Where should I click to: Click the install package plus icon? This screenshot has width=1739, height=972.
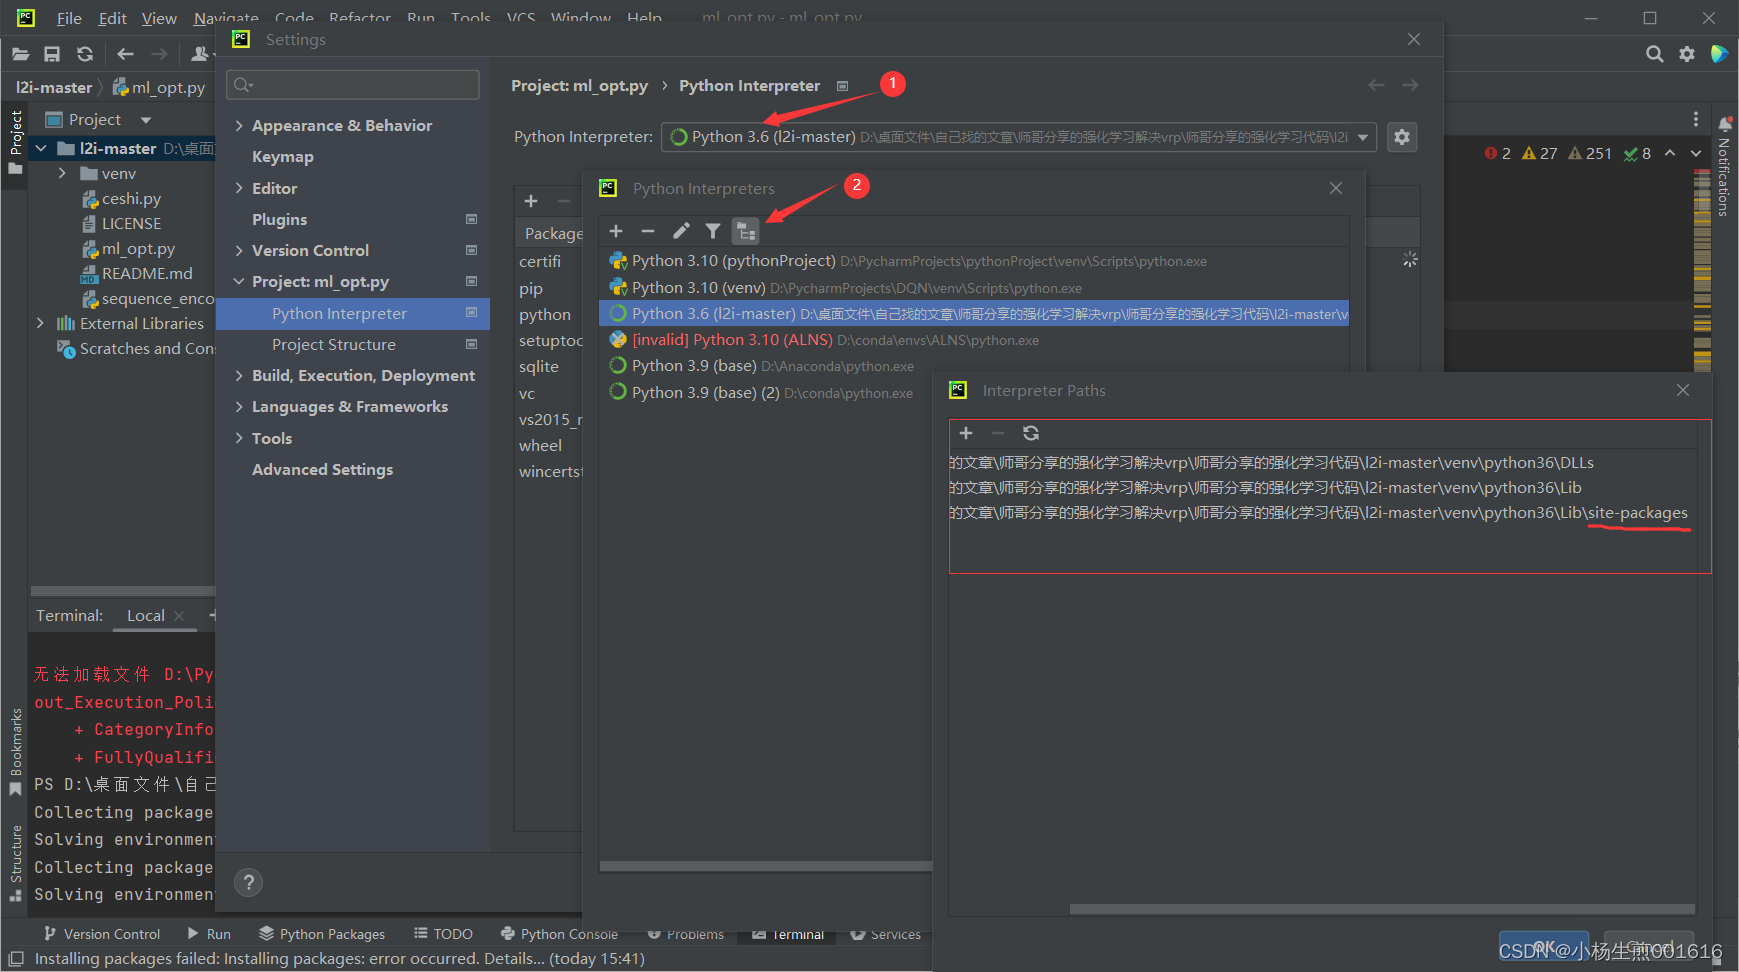click(x=531, y=201)
